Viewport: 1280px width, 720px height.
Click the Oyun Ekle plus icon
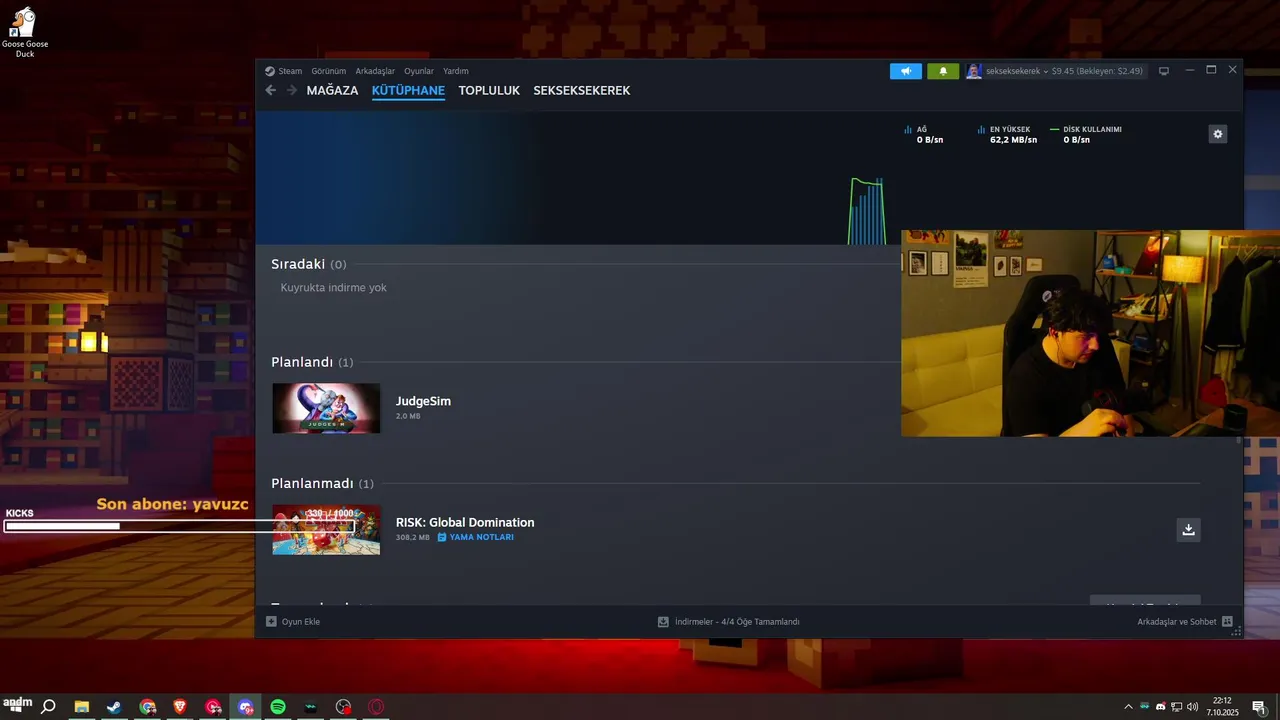click(271, 621)
